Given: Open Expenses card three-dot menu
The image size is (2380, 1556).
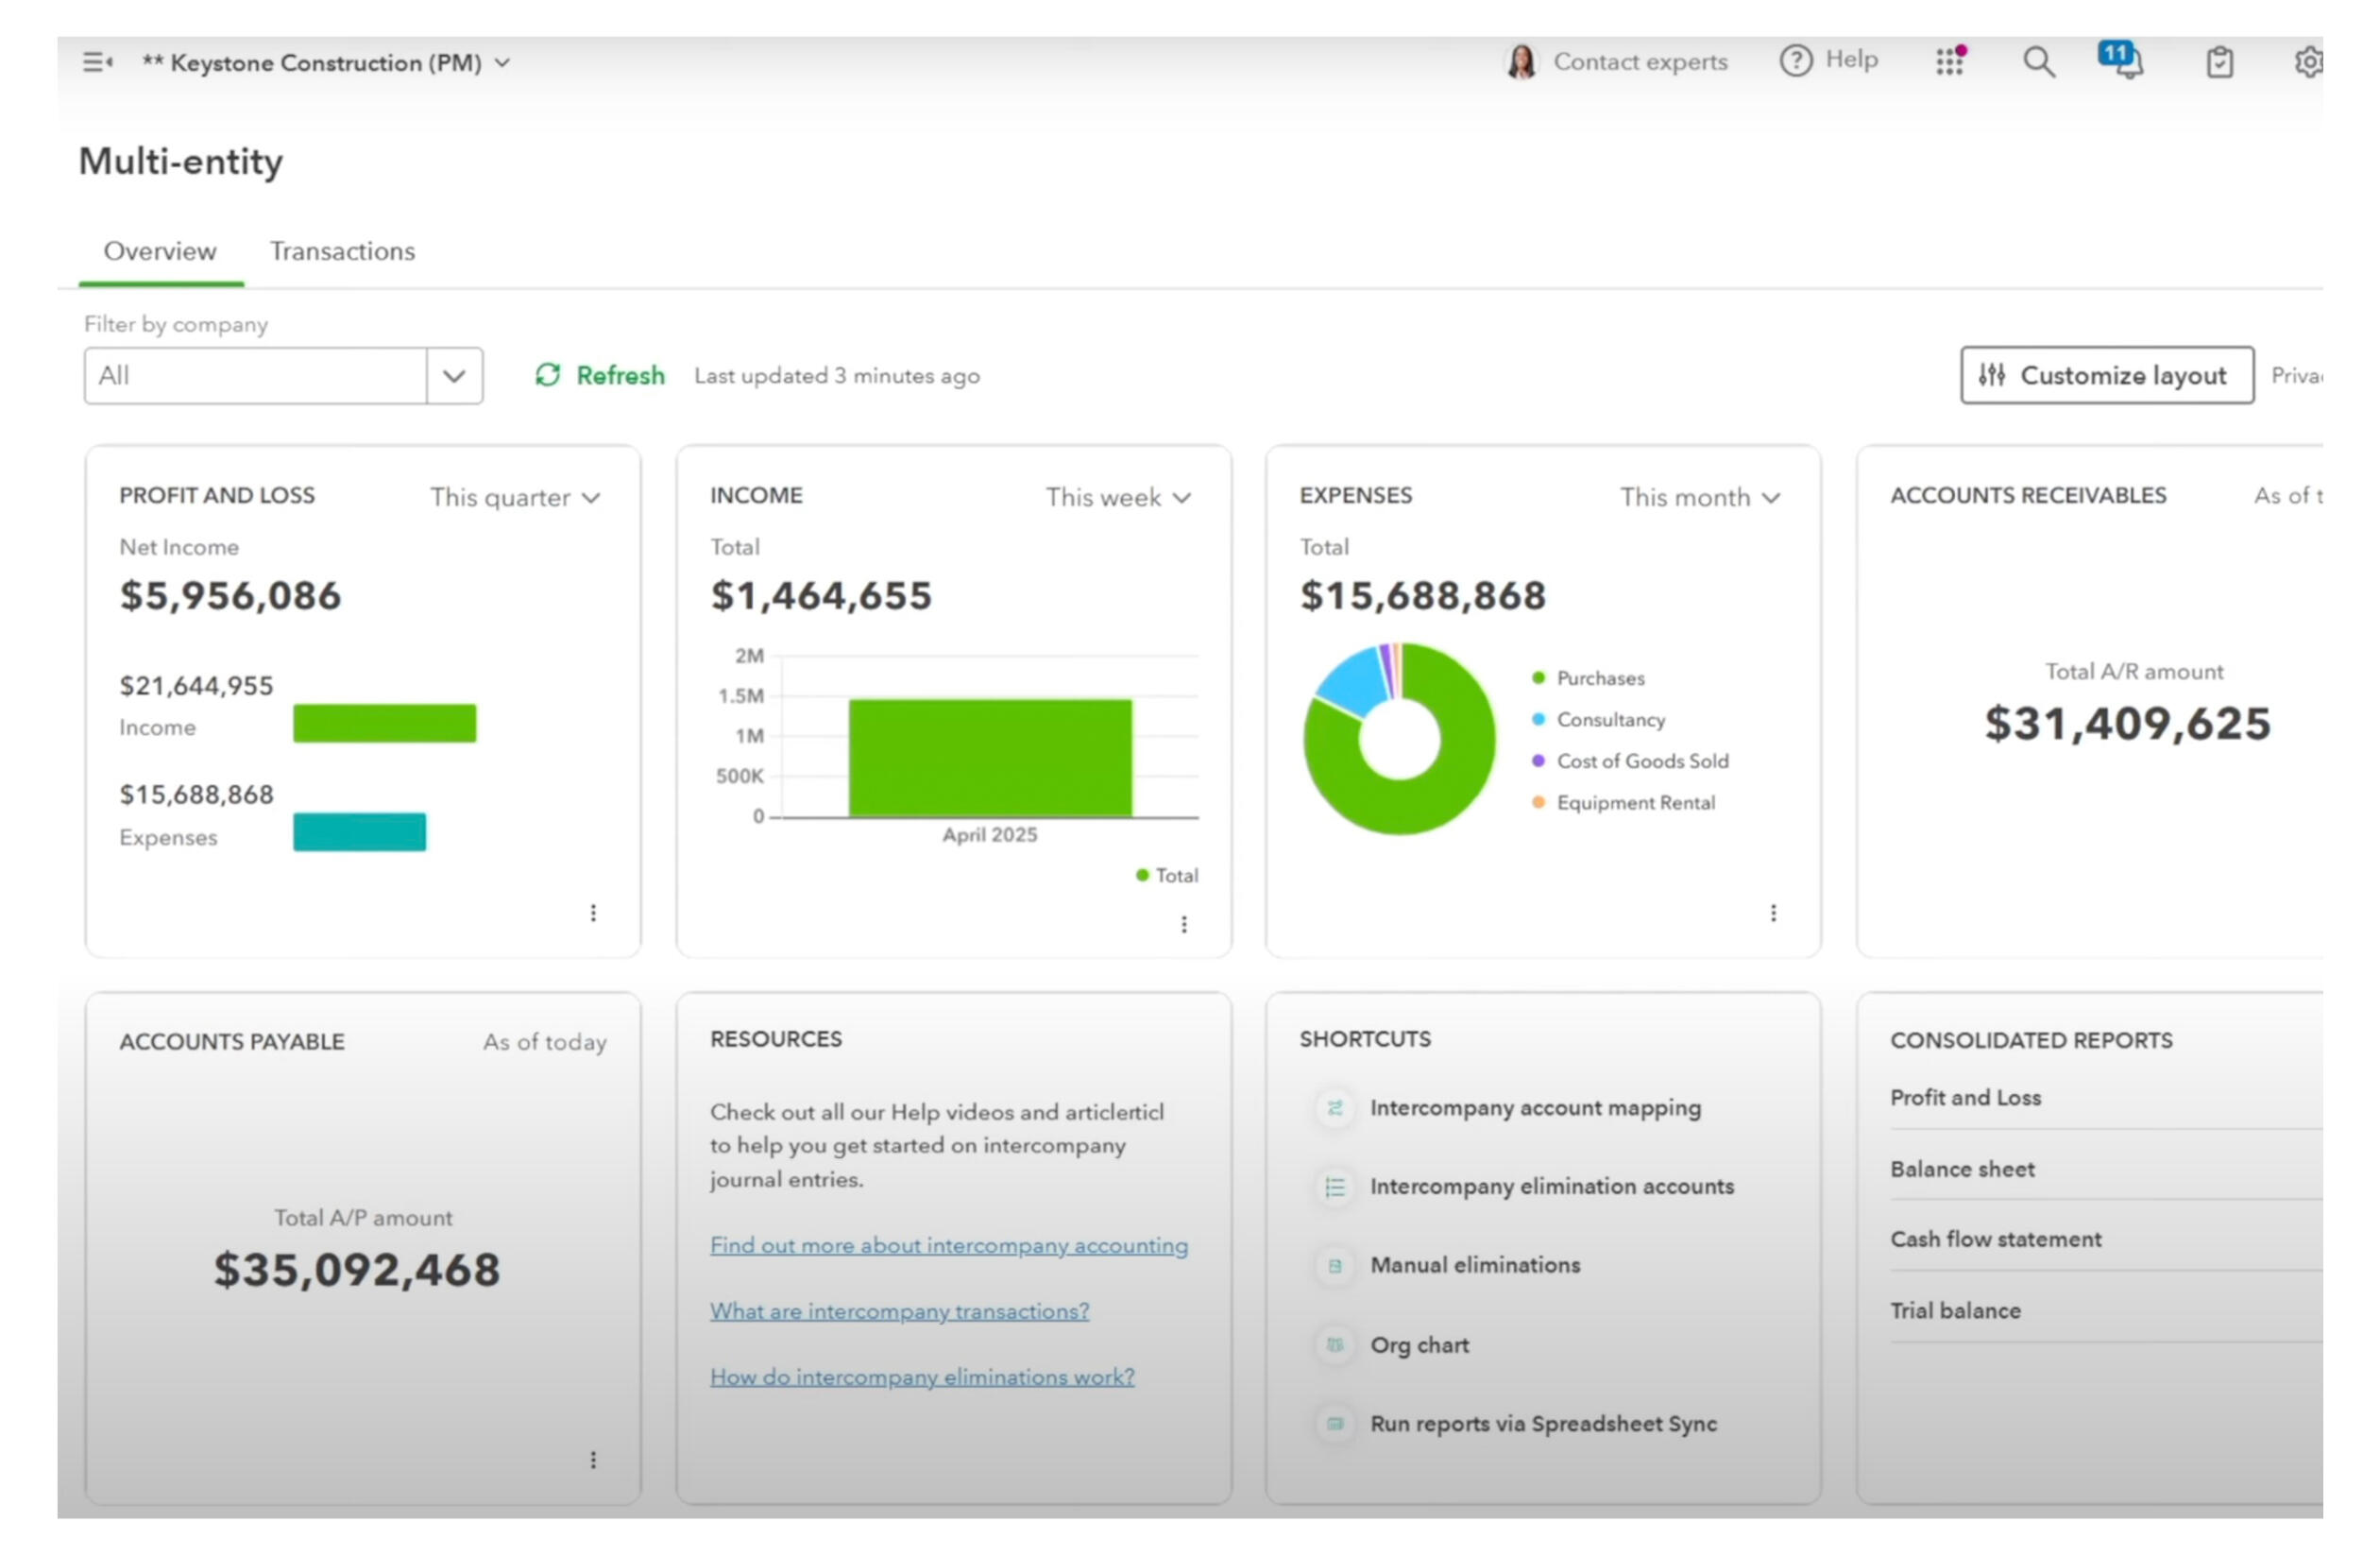Looking at the screenshot, I should [1773, 913].
